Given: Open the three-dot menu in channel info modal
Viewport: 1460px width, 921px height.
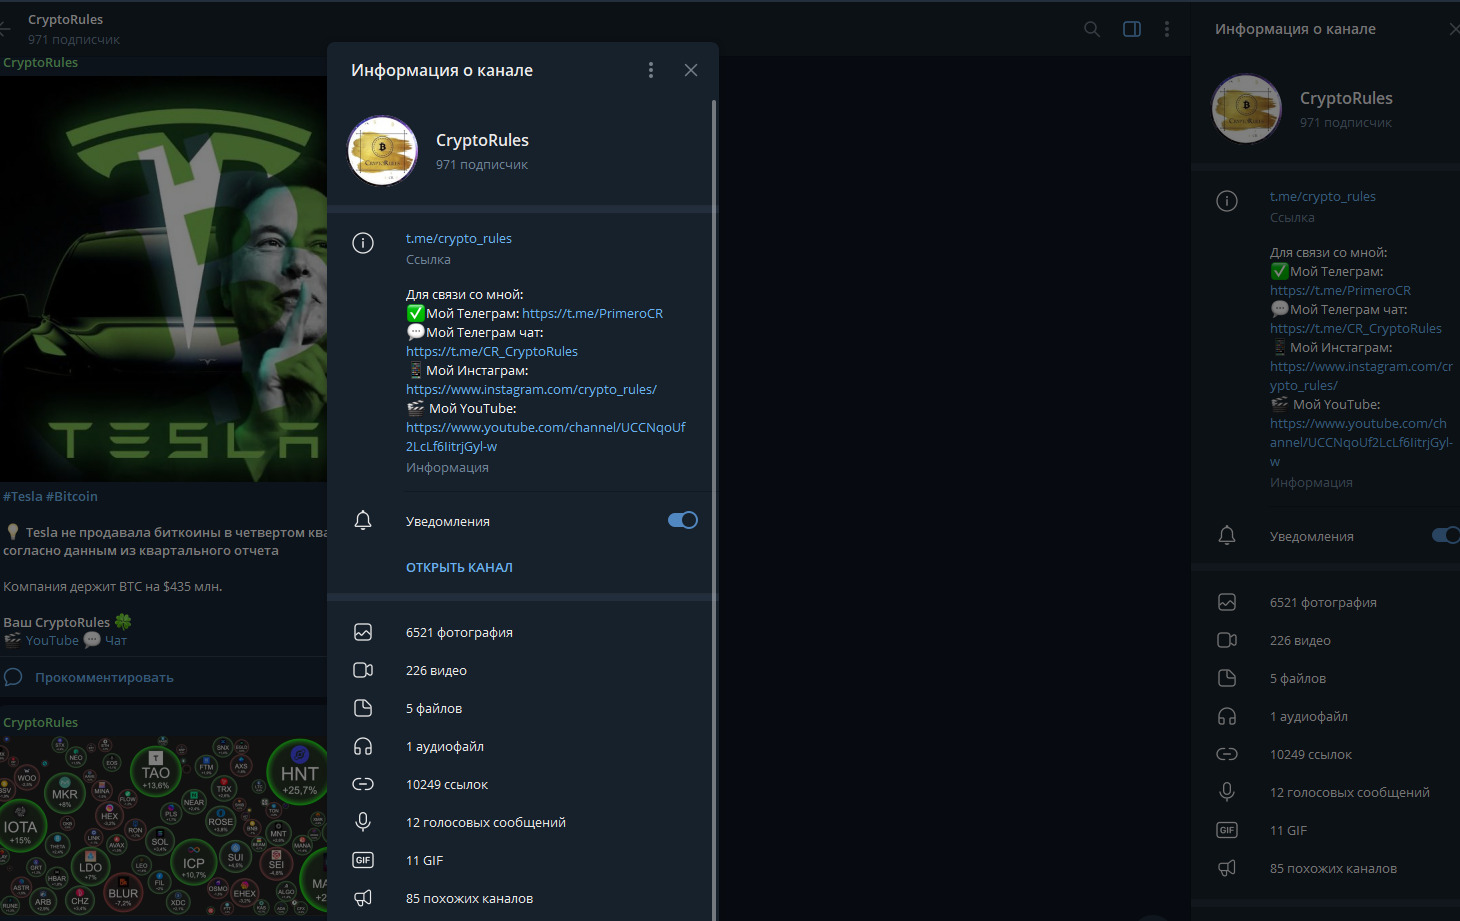Looking at the screenshot, I should pos(651,70).
